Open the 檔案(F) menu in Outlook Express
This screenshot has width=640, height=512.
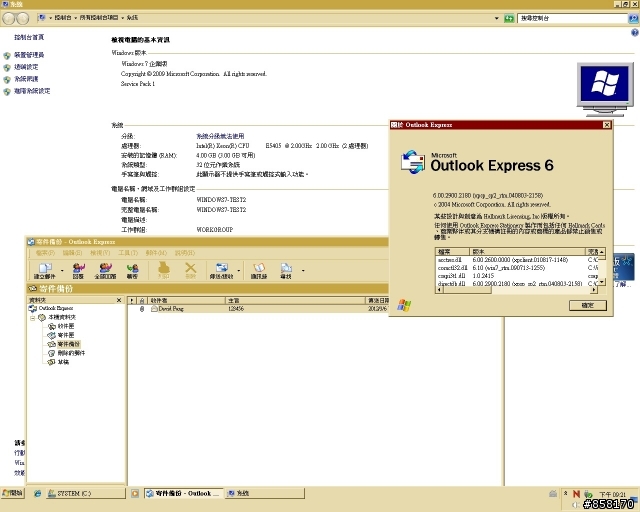click(45, 253)
